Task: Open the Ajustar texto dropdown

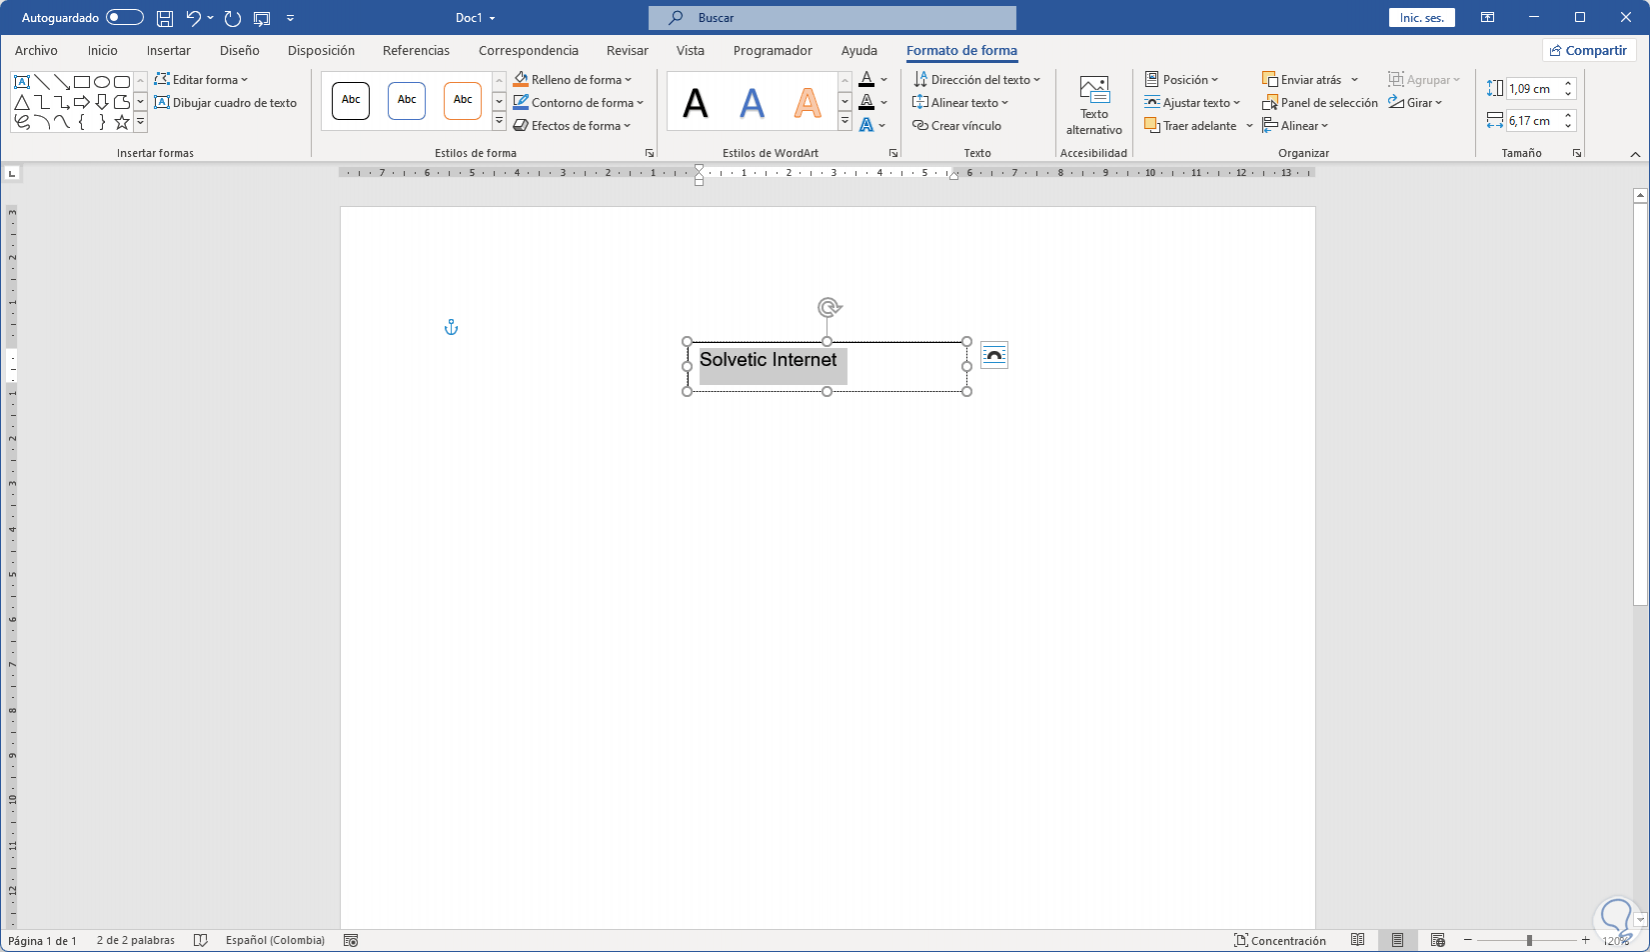Action: coord(1193,103)
